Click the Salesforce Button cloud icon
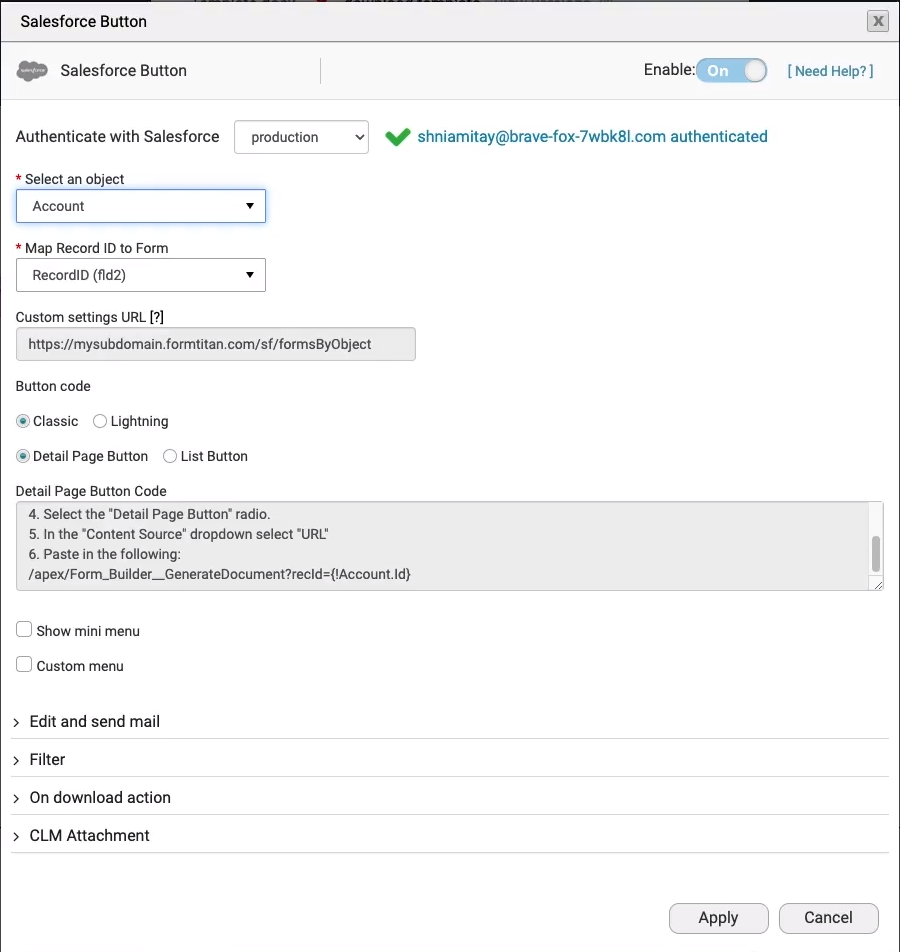The height and width of the screenshot is (952, 900). click(32, 70)
